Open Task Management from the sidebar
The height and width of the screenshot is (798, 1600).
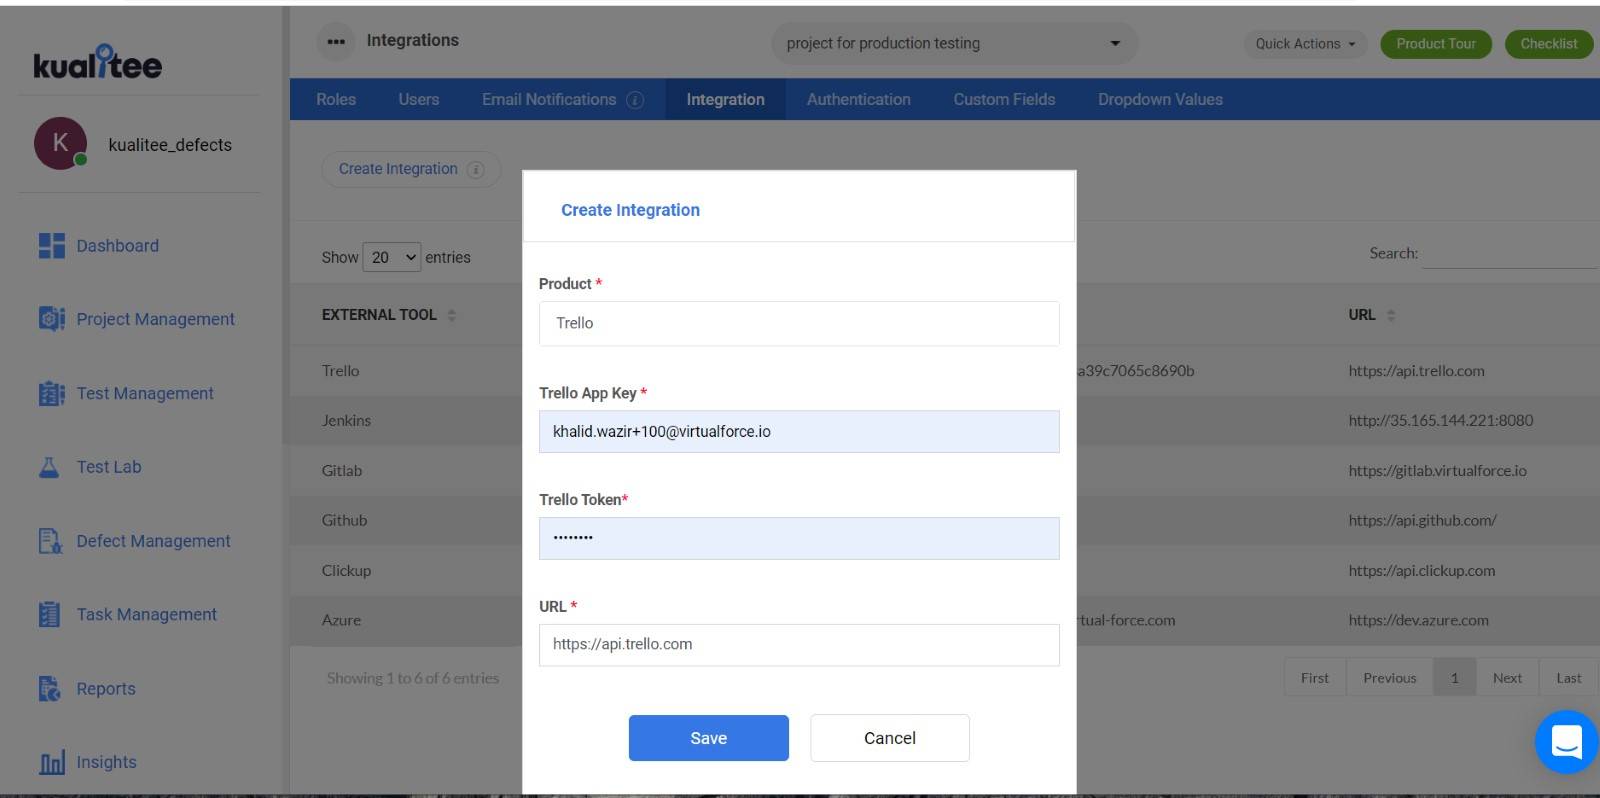146,614
